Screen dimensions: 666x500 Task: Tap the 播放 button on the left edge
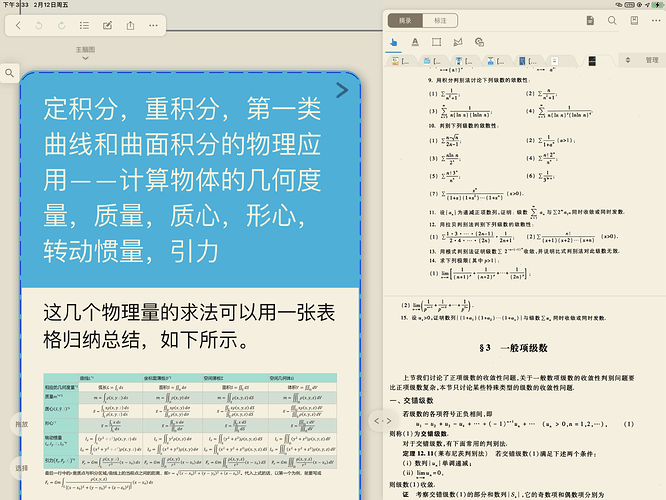click(x=21, y=424)
